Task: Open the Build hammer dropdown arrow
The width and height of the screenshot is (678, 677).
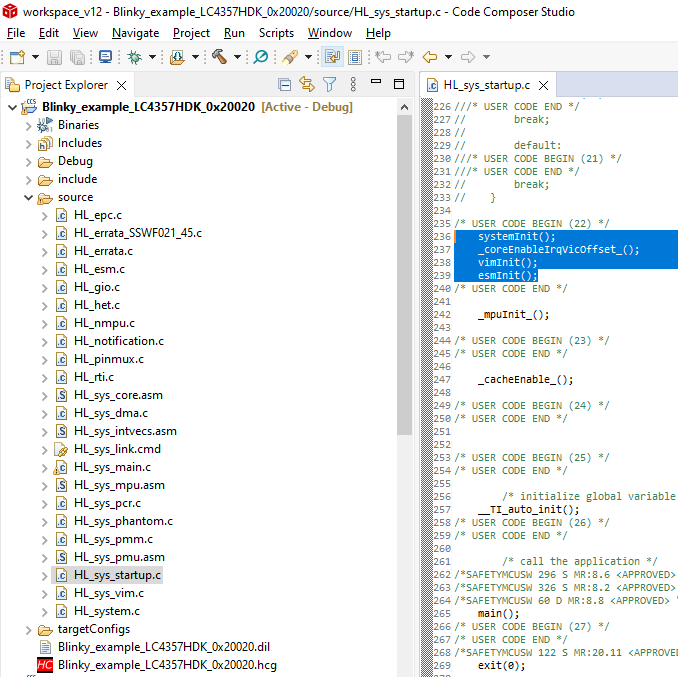Action: (237, 57)
